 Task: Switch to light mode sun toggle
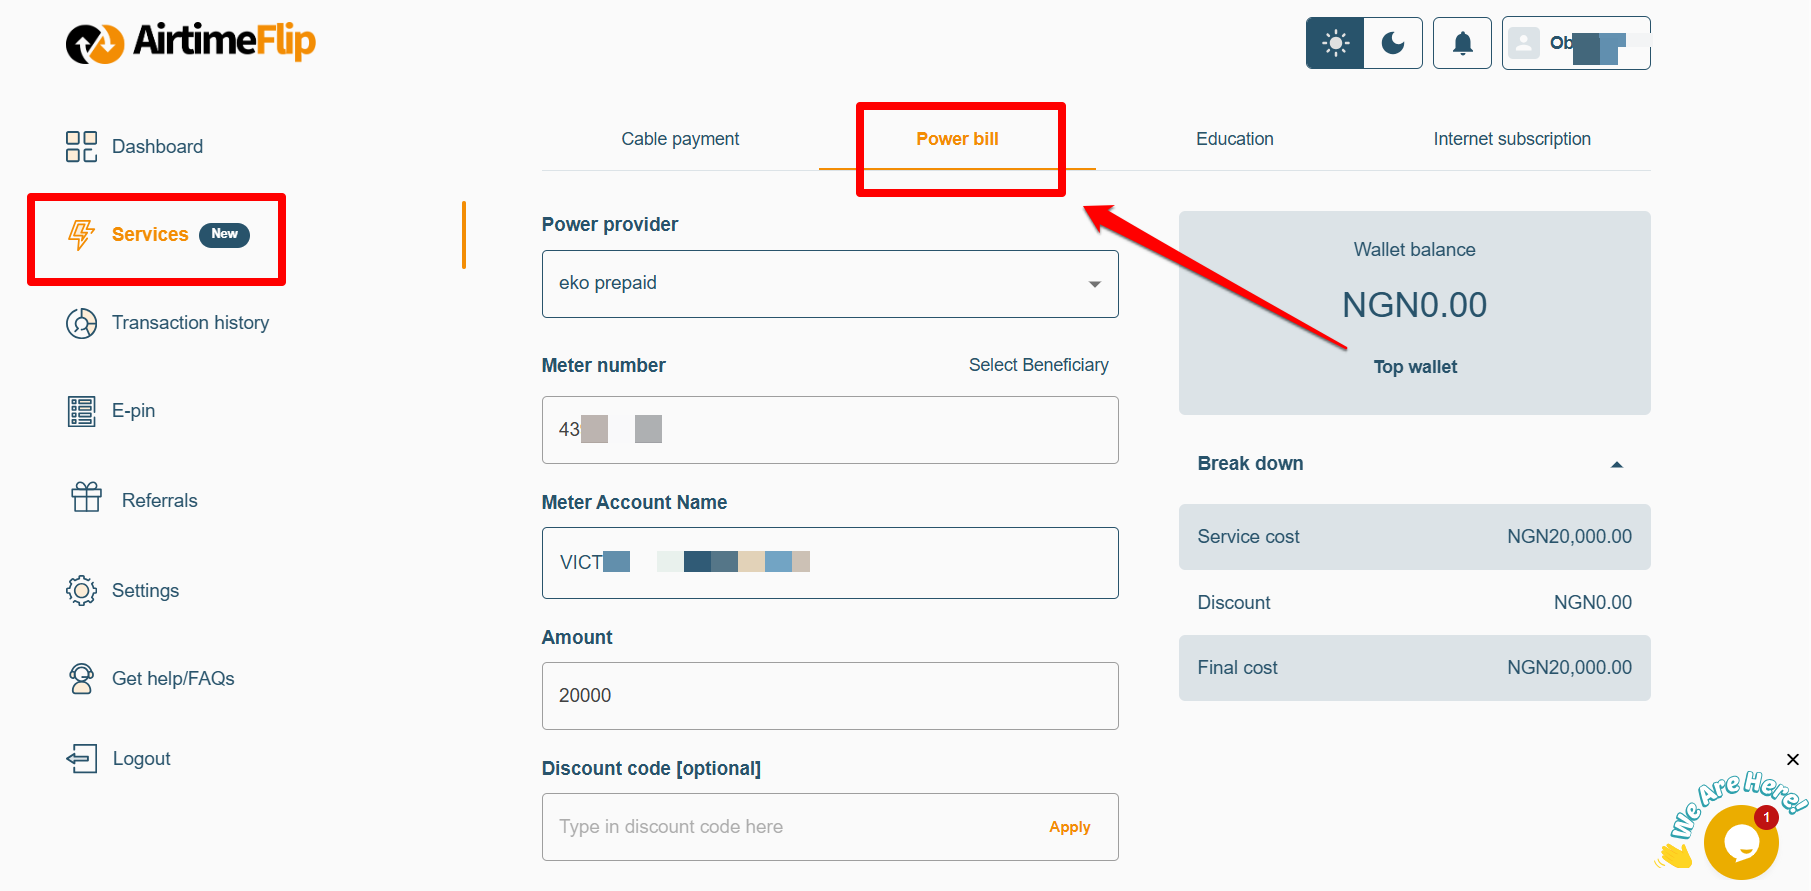1335,43
